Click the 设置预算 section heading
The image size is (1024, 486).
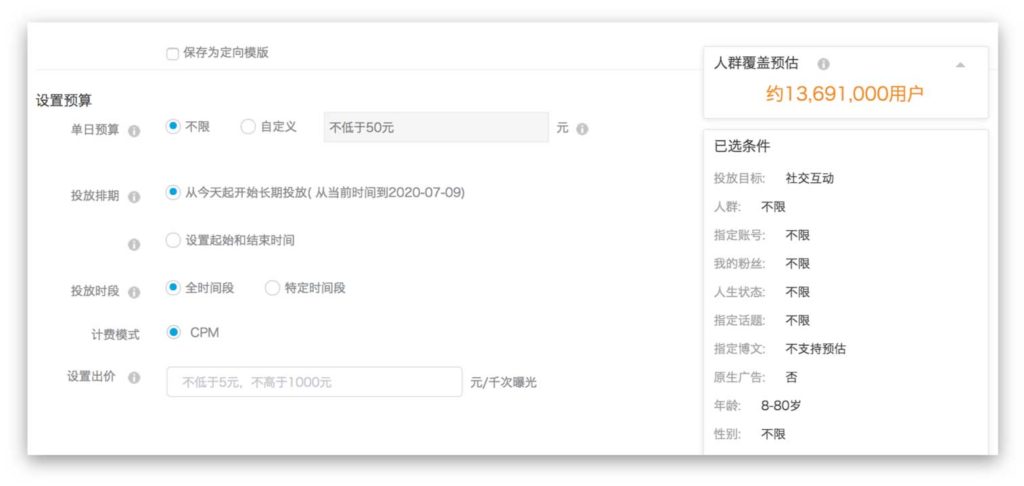pyautogui.click(x=63, y=101)
